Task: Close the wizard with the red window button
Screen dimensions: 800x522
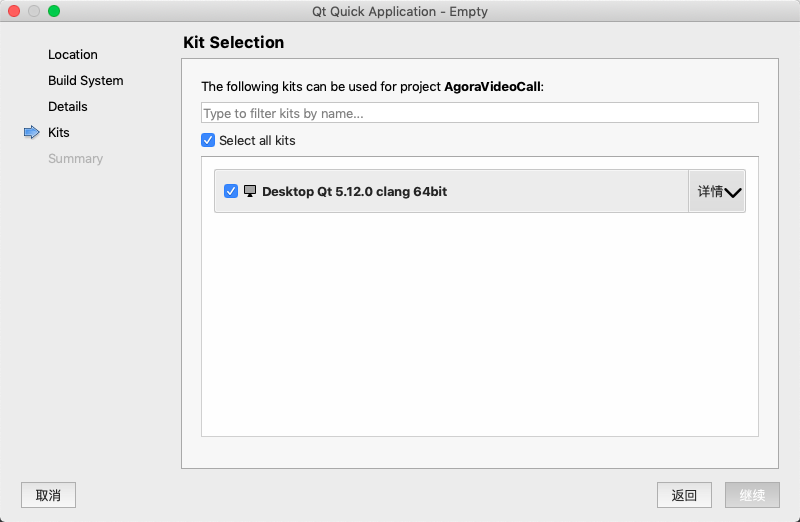Action: tap(14, 11)
